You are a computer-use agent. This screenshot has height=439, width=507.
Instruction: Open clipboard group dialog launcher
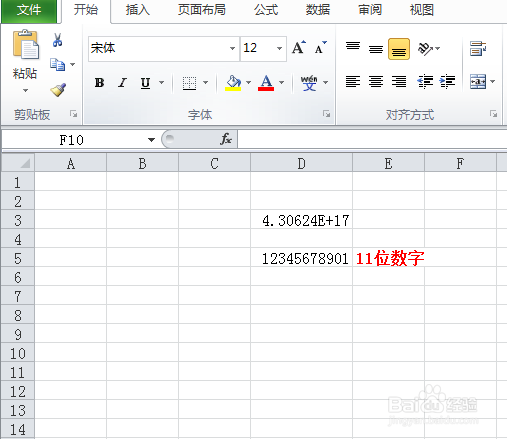[x=74, y=114]
